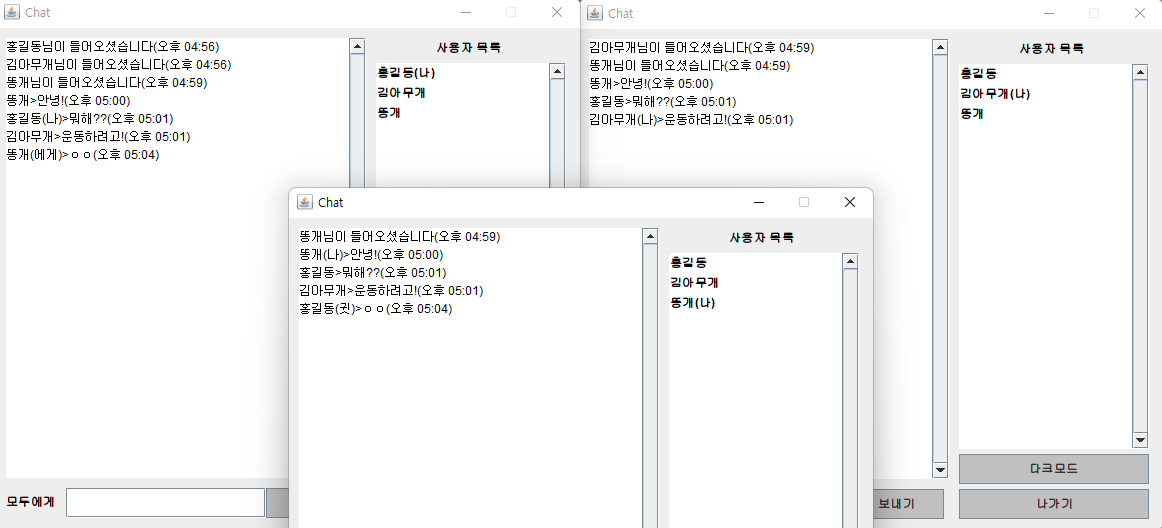Click the Java icon in the front window's title bar

tap(305, 202)
